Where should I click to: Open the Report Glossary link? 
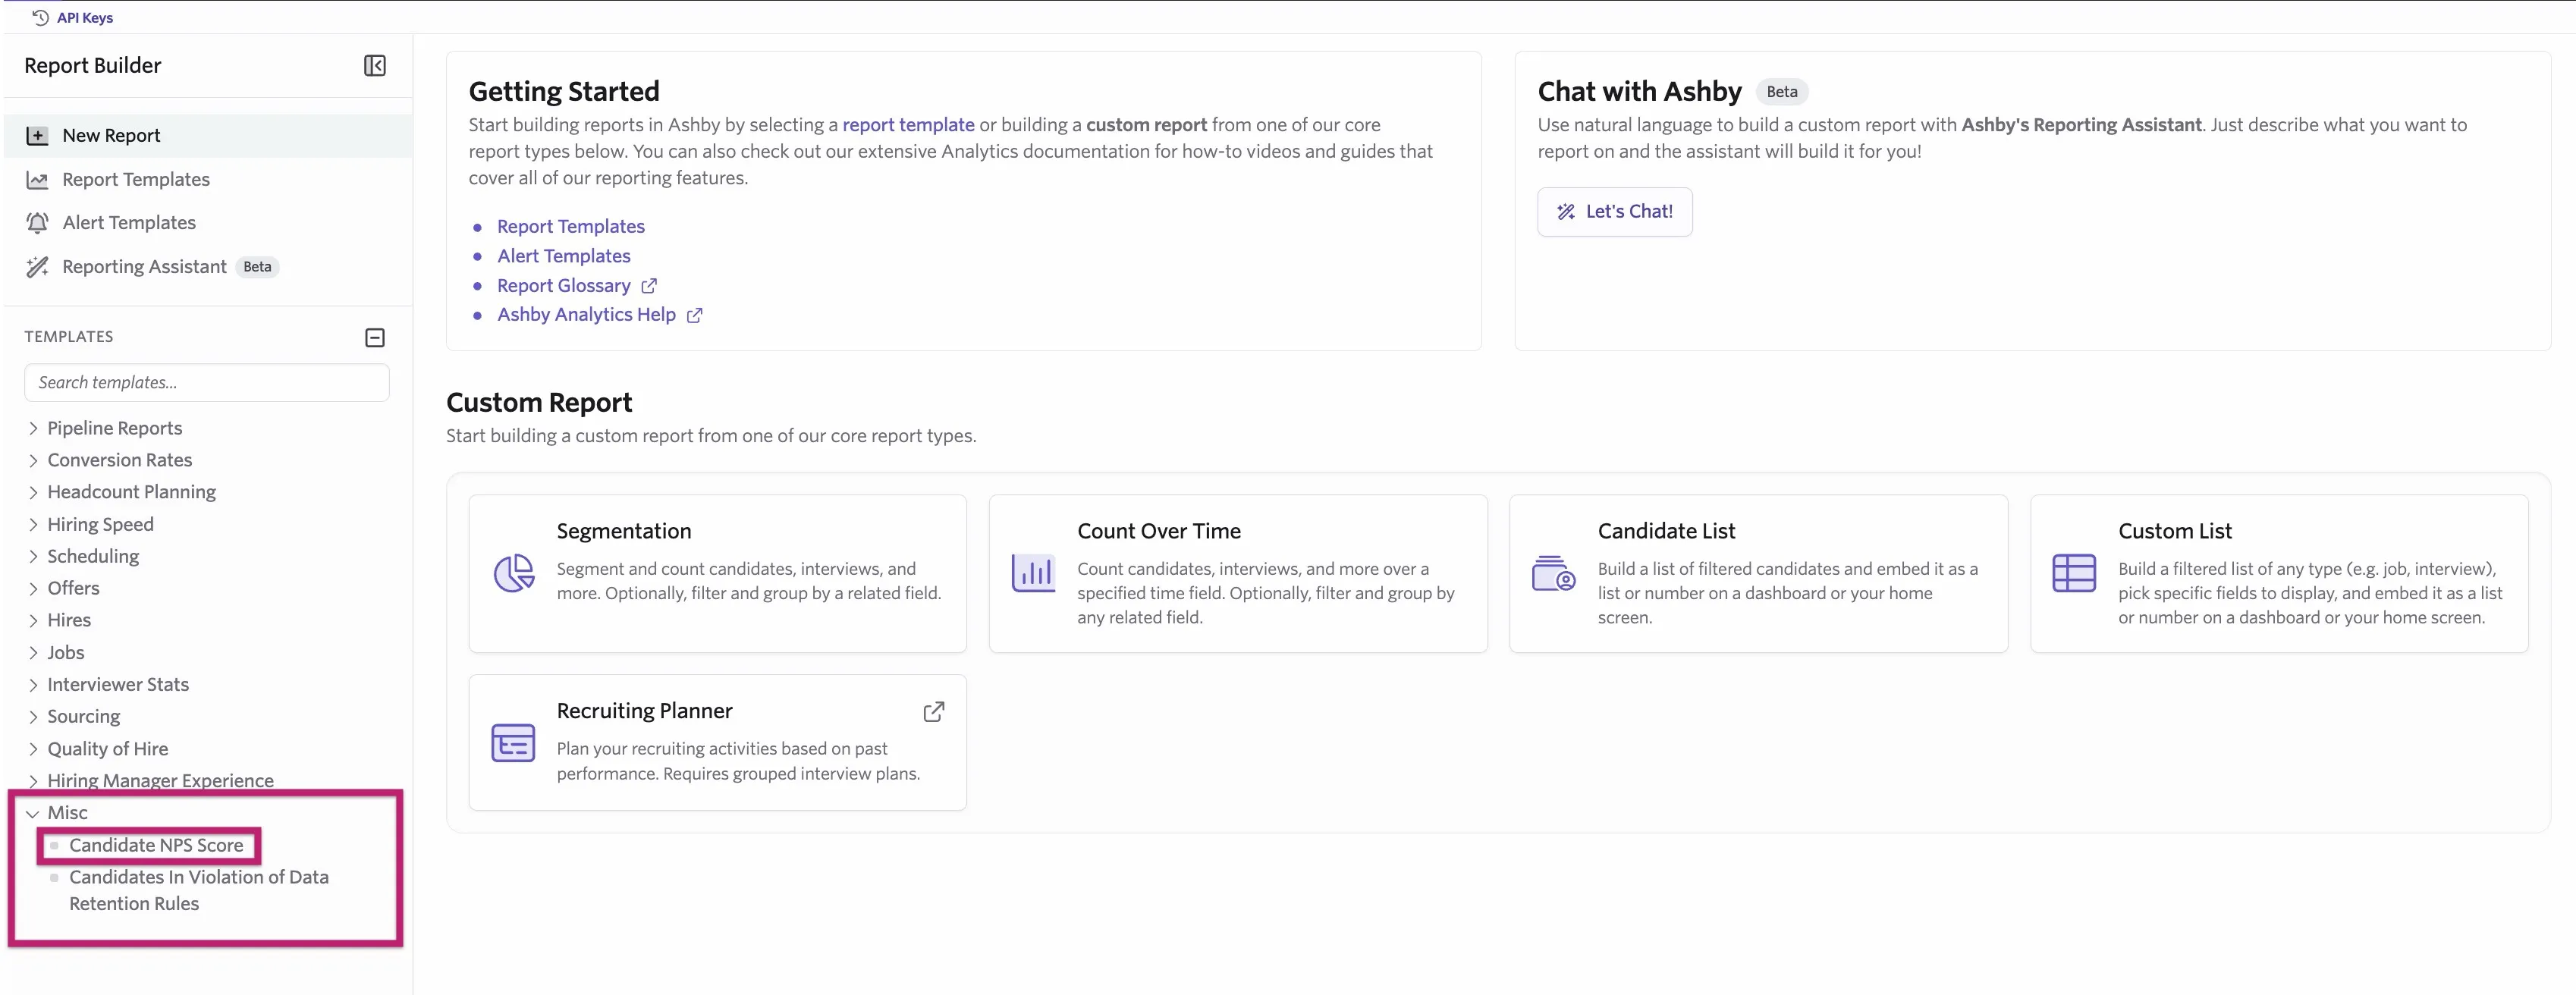(564, 286)
